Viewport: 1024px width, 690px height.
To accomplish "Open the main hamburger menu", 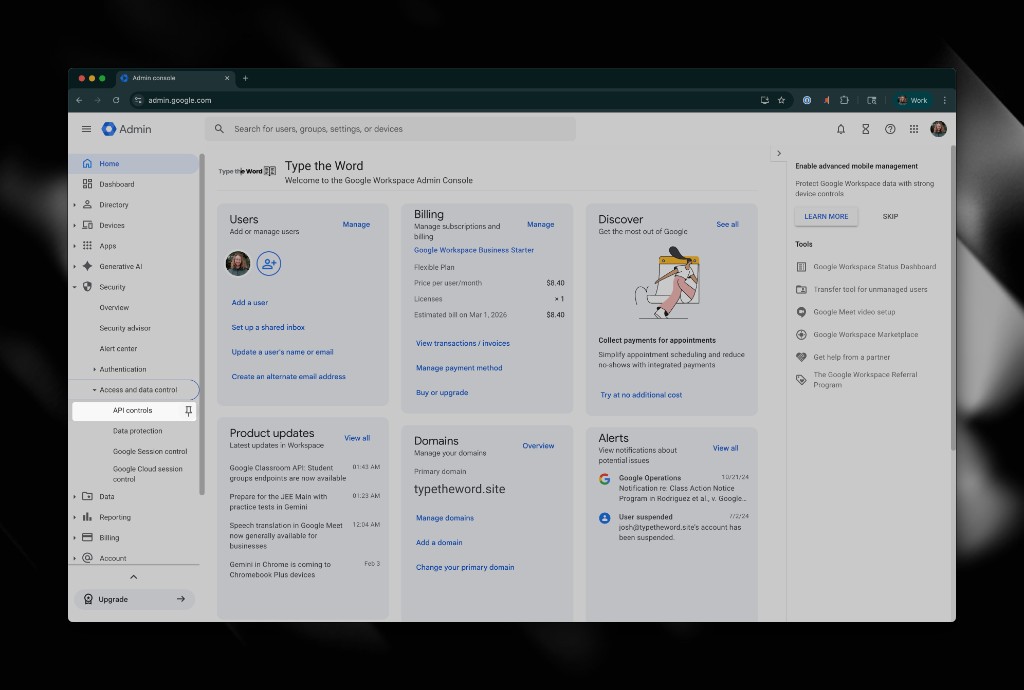I will tap(86, 129).
